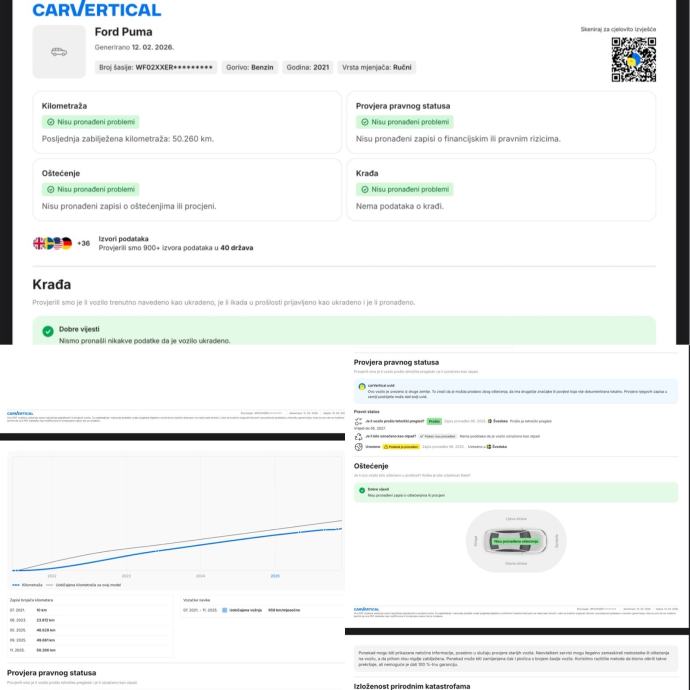Click the Gorivo: Benzin chip
The height and width of the screenshot is (690, 690).
[250, 67]
